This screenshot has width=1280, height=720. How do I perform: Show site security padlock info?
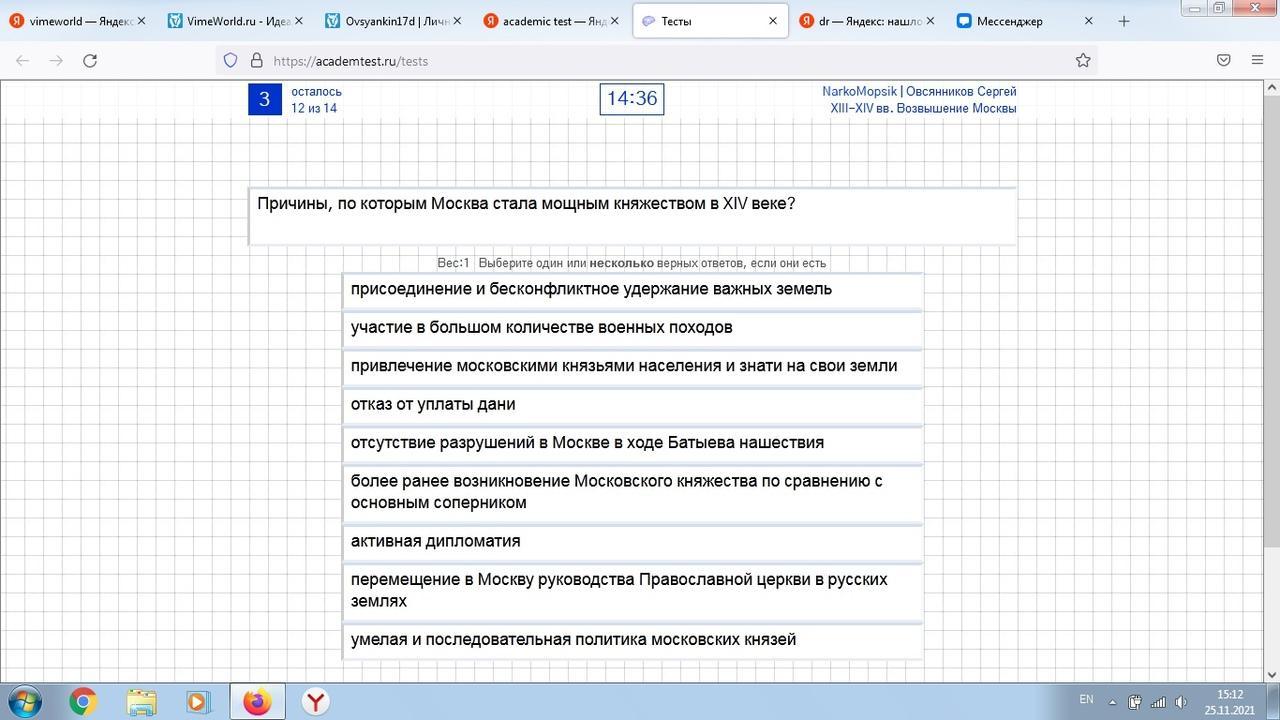(x=256, y=60)
